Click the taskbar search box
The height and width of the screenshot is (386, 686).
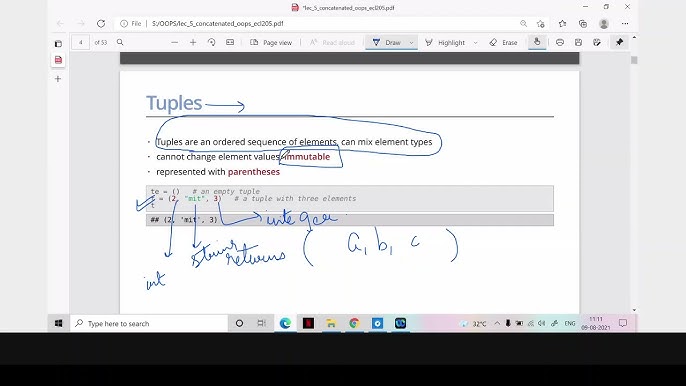(x=149, y=323)
